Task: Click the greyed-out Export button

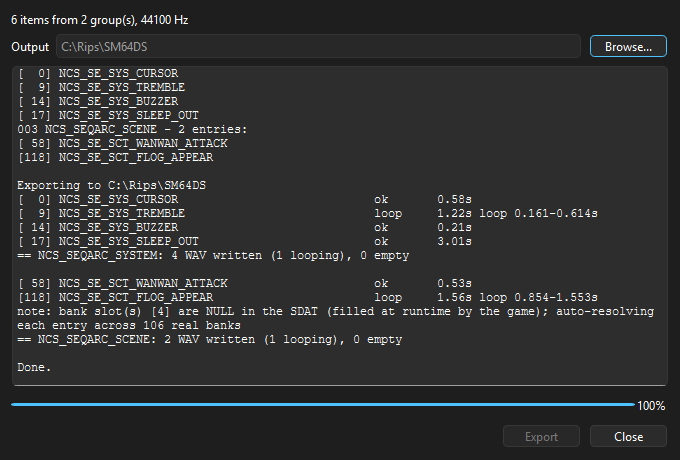Action: tap(541, 436)
